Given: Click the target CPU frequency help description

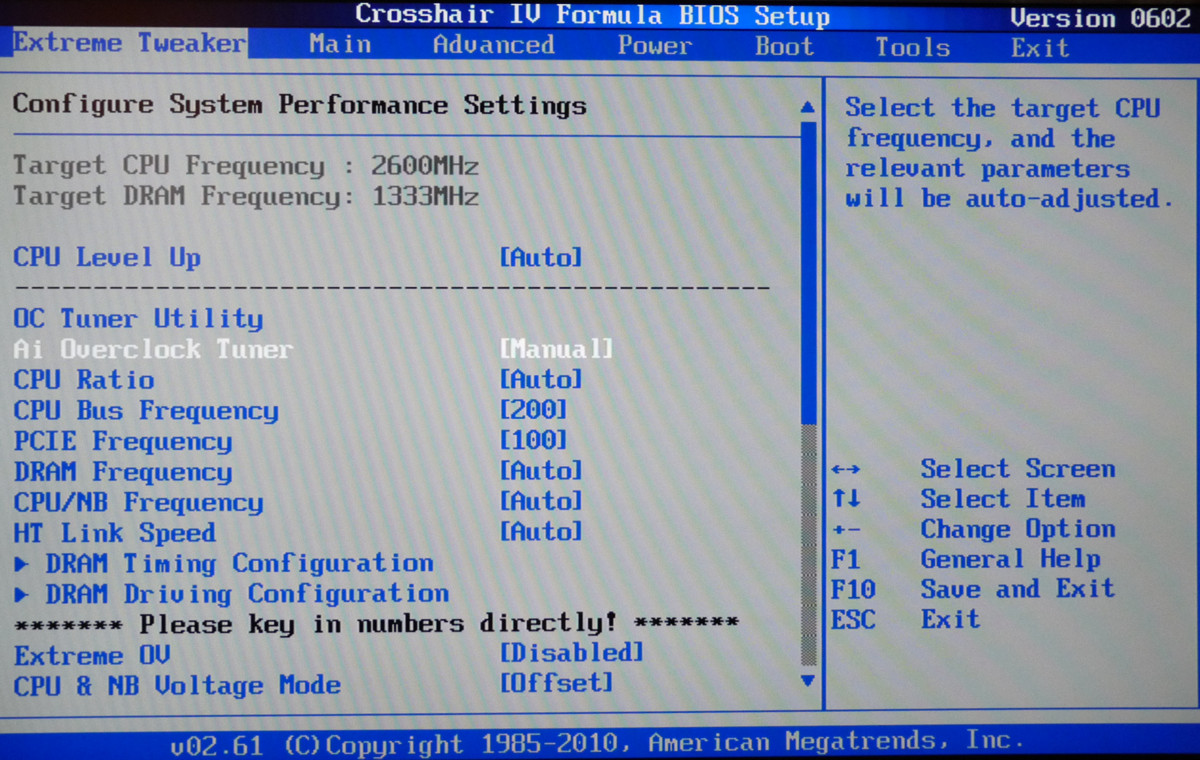Looking at the screenshot, I should [x=1008, y=153].
